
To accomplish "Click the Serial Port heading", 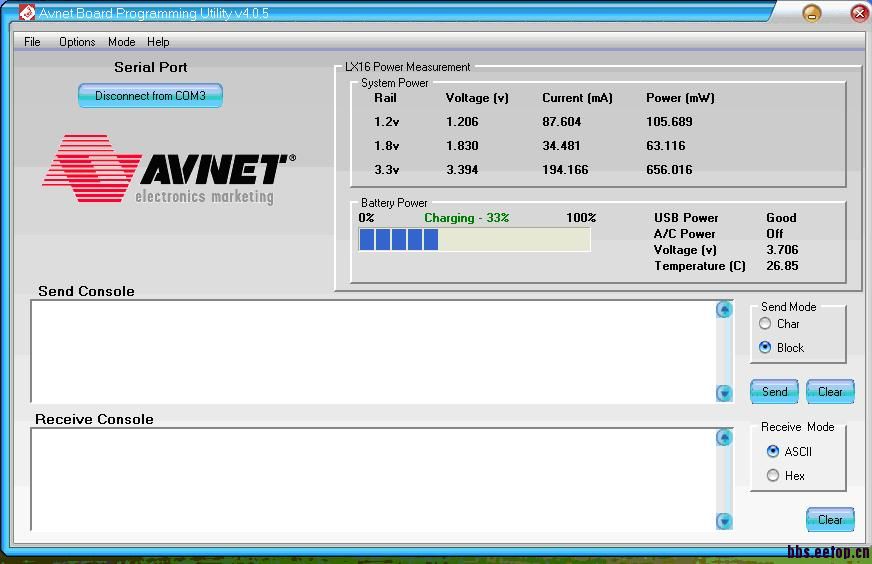I will coord(151,67).
